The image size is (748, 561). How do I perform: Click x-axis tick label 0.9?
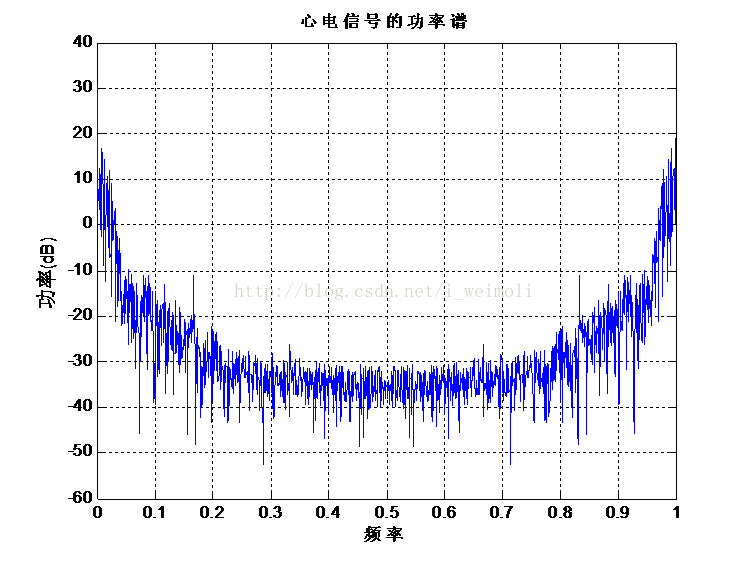(x=618, y=512)
